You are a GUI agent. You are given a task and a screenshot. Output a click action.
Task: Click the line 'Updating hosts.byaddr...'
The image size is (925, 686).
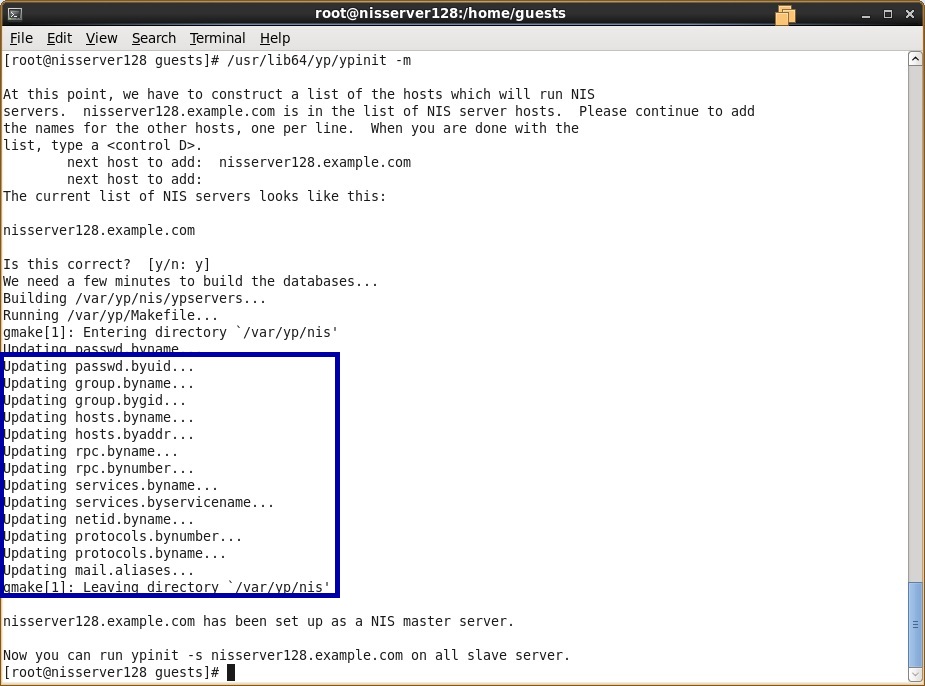(99, 435)
